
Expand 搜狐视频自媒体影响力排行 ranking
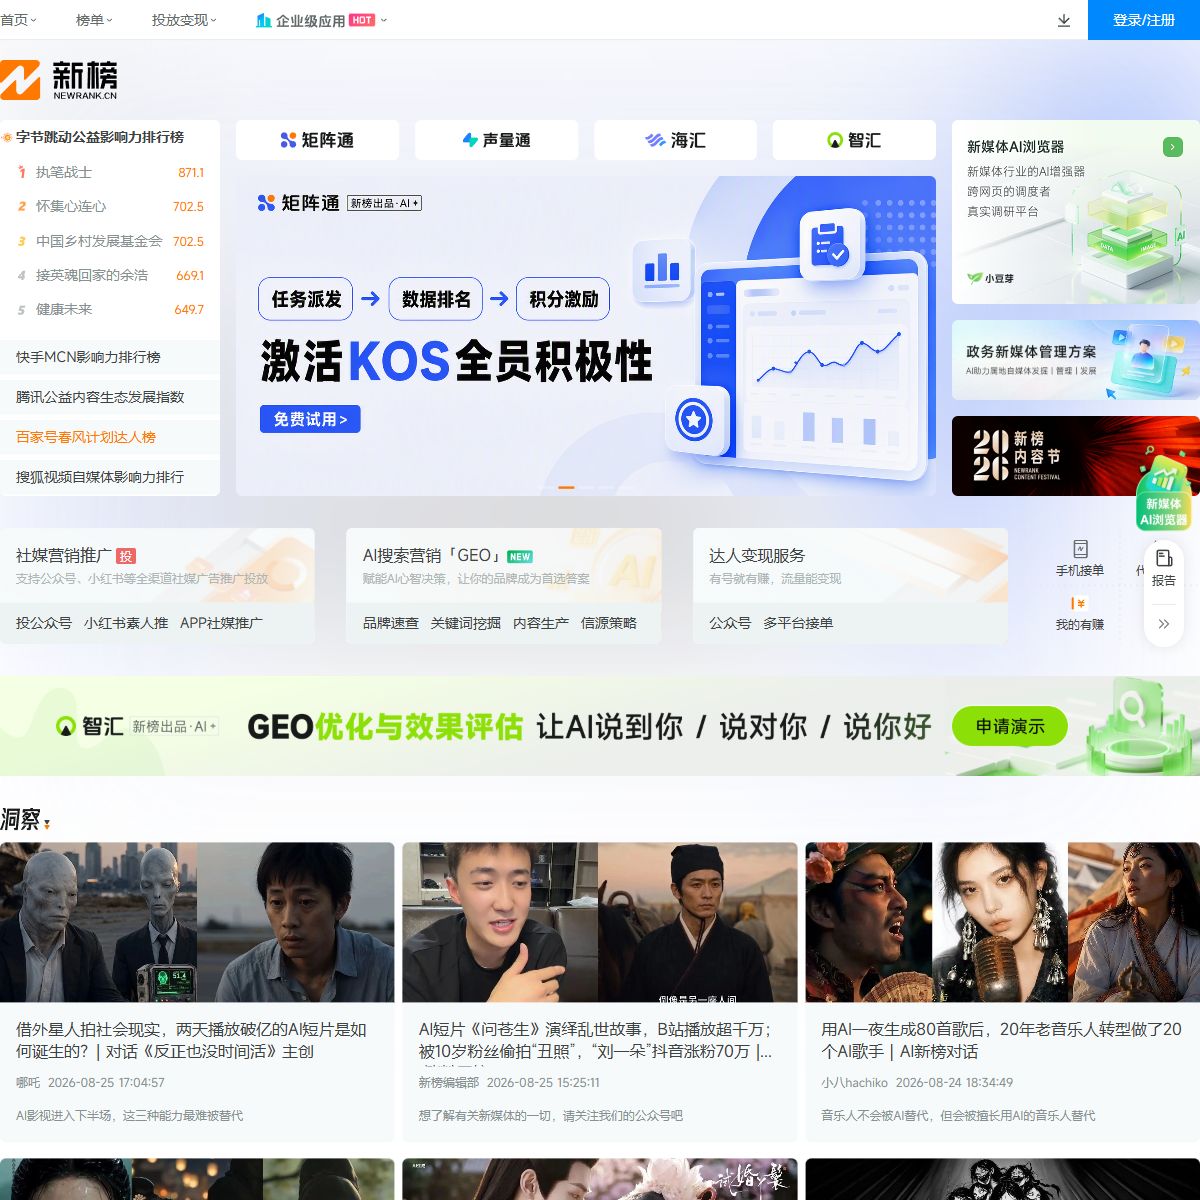point(110,477)
